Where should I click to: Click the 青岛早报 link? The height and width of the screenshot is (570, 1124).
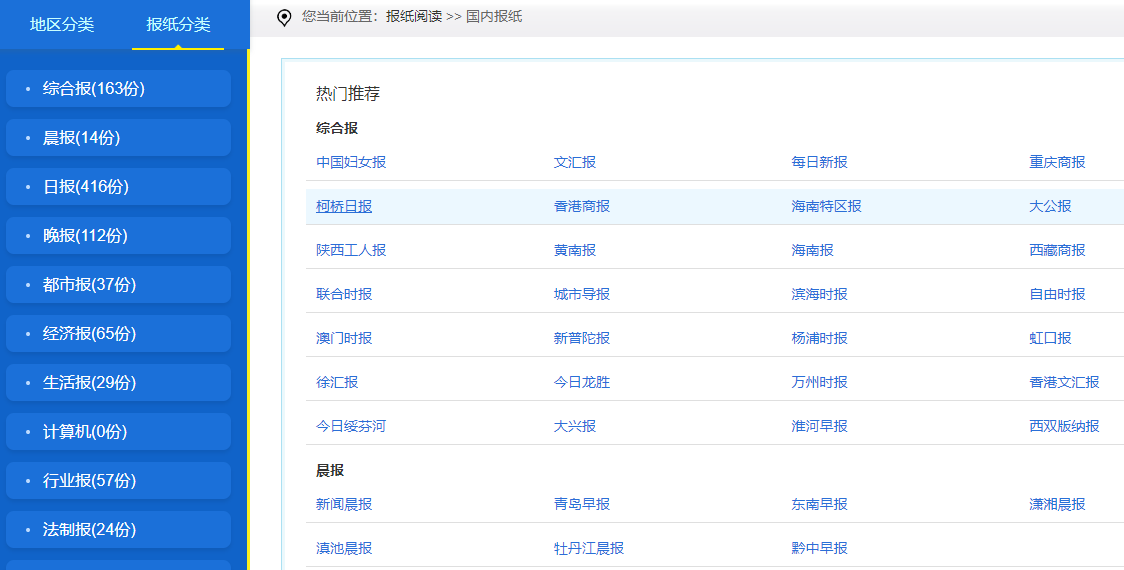pos(582,504)
